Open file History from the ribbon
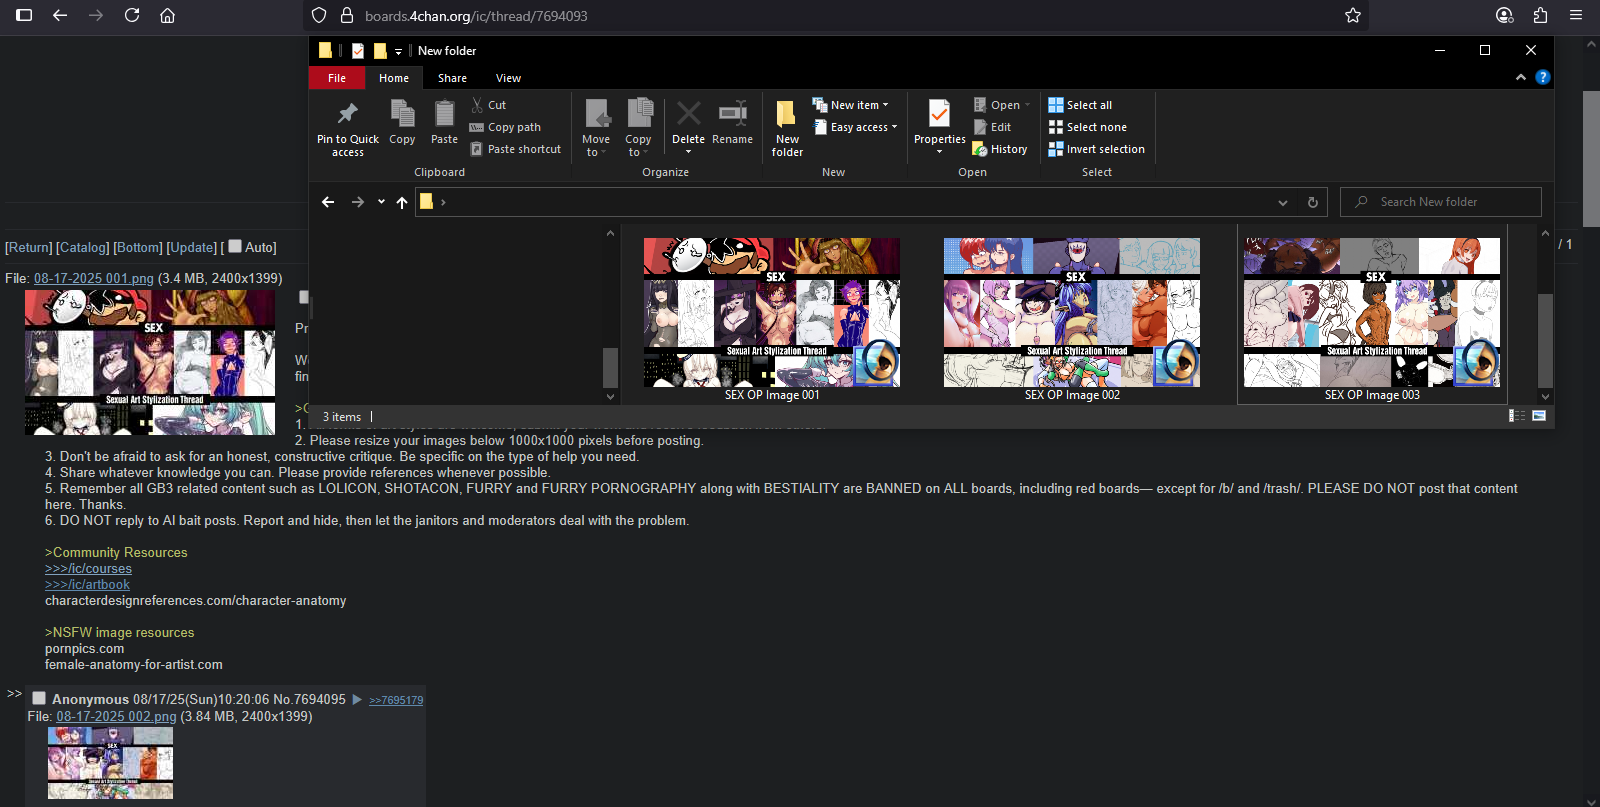The height and width of the screenshot is (807, 1600). [1000, 149]
